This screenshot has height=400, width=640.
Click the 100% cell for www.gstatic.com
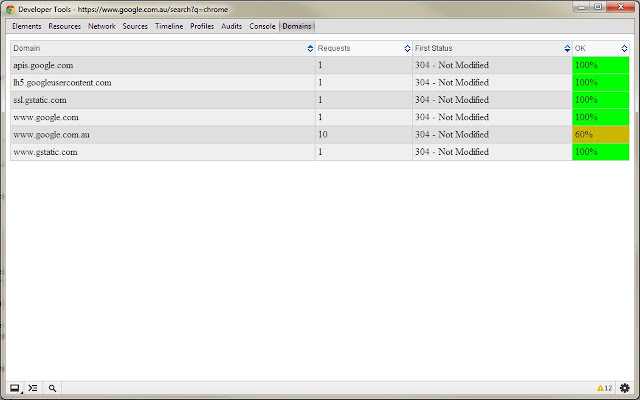pos(601,152)
